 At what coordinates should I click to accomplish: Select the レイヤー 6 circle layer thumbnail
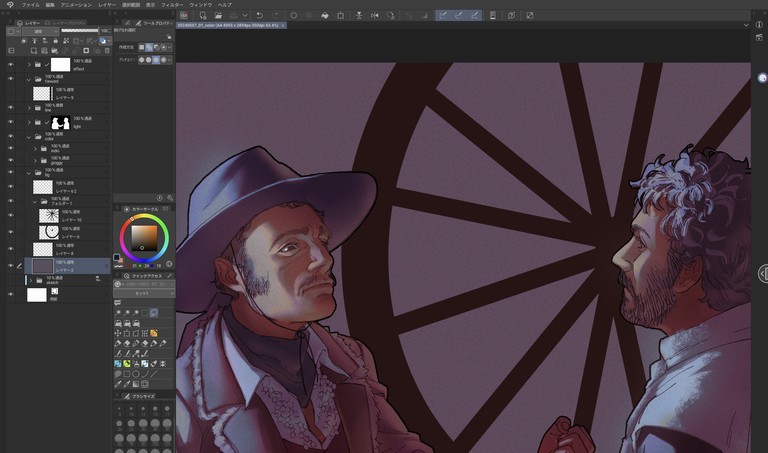tap(48, 232)
